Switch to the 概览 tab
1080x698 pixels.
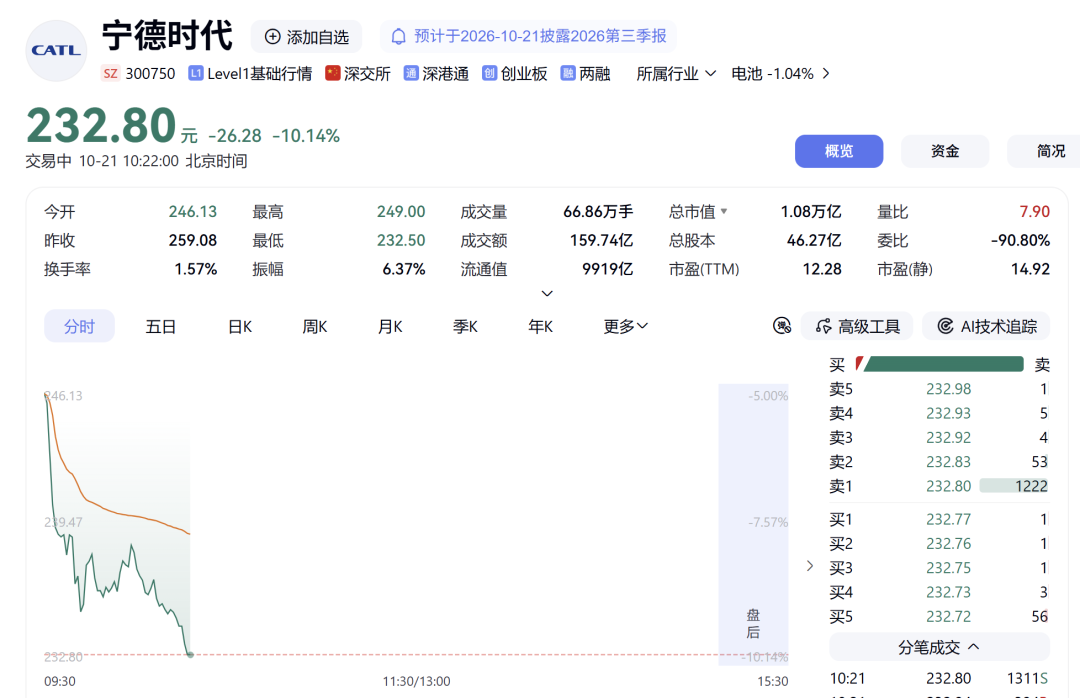(x=839, y=151)
